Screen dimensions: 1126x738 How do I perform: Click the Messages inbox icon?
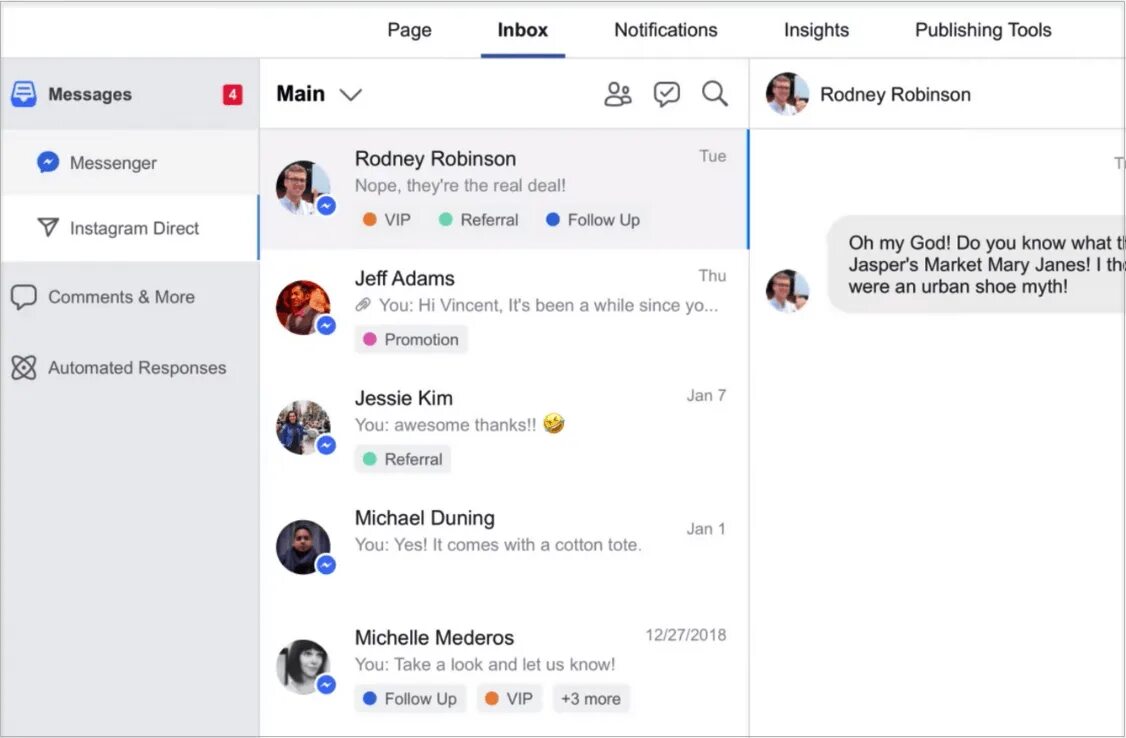pyautogui.click(x=23, y=94)
